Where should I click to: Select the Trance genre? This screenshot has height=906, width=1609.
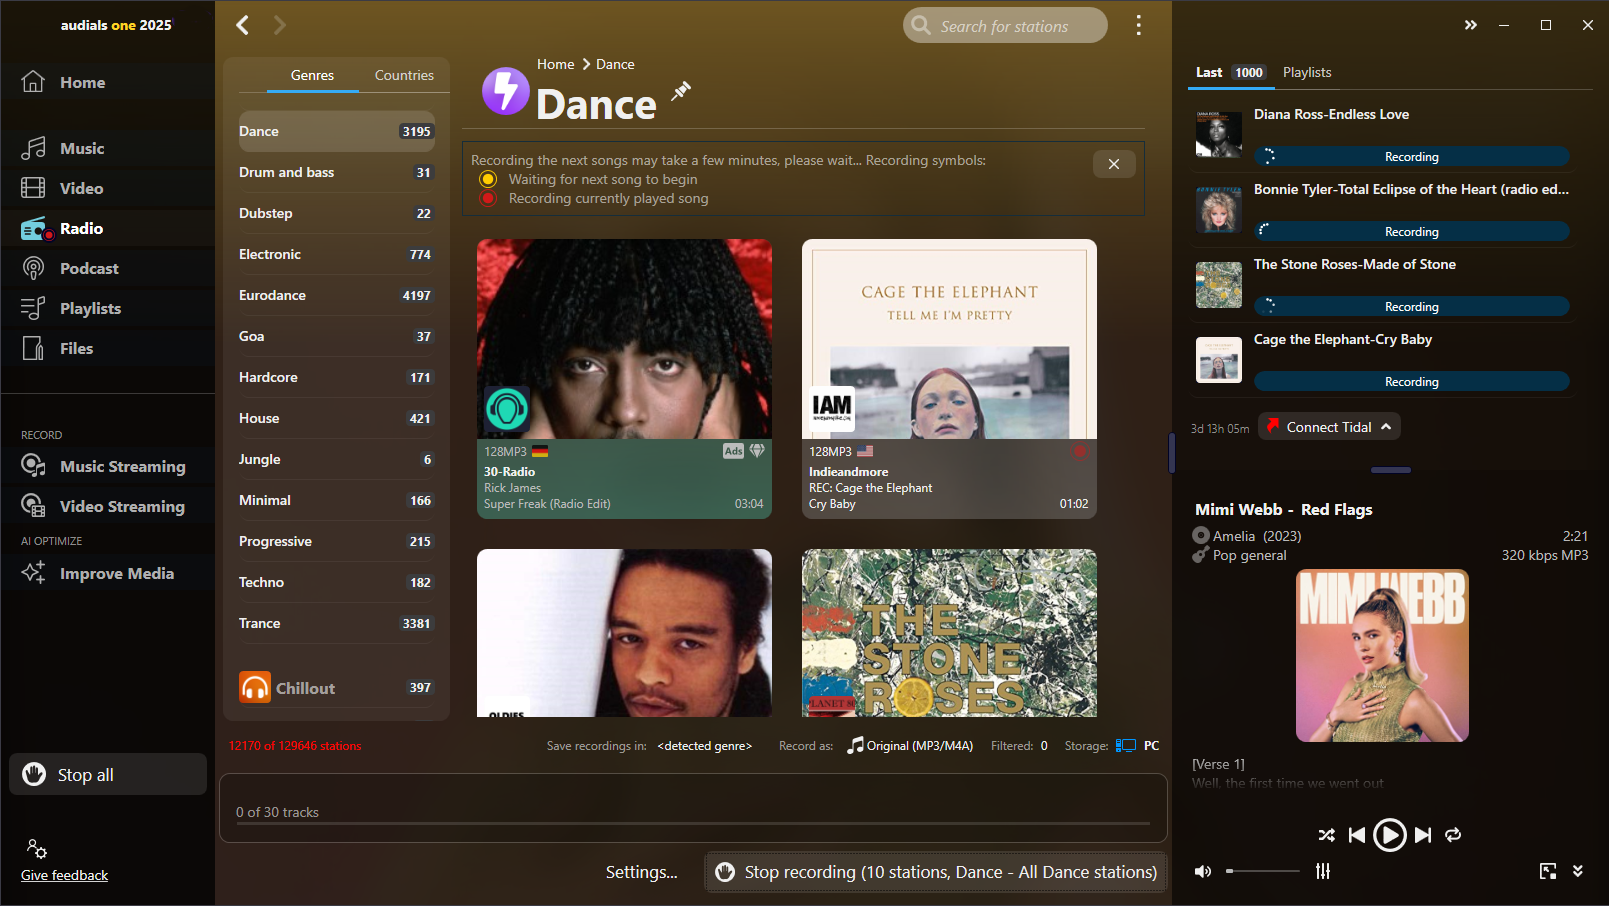(x=336, y=623)
